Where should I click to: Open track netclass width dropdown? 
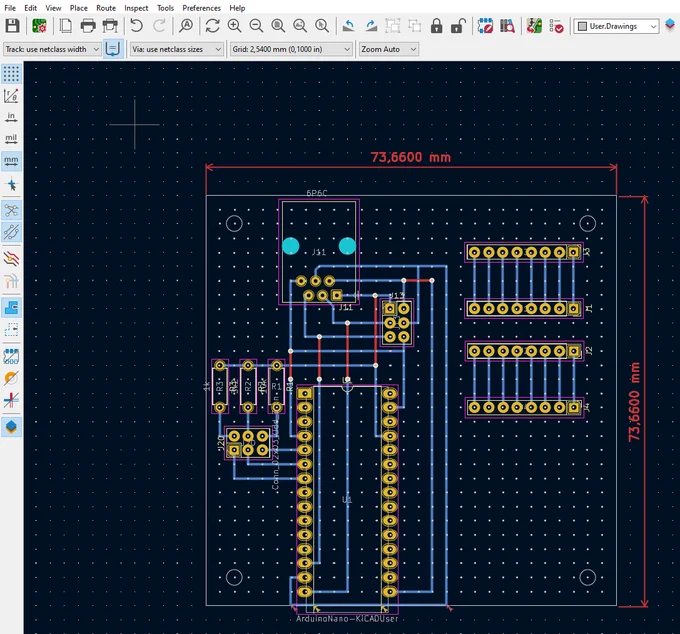52,49
